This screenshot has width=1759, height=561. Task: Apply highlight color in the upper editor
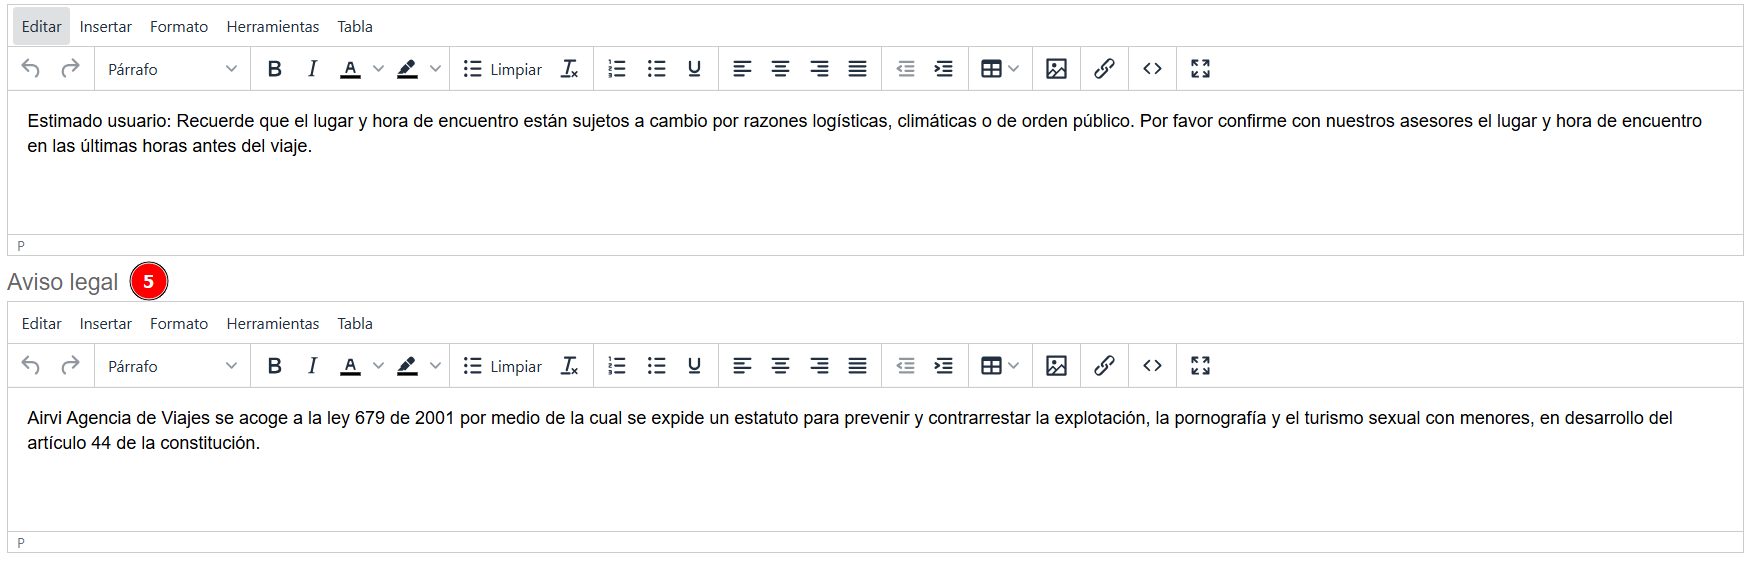pos(407,69)
